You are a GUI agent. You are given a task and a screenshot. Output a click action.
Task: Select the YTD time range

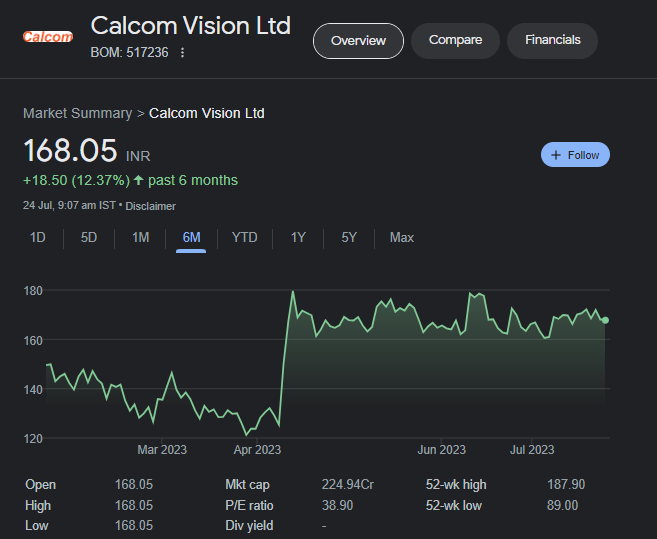(x=245, y=238)
